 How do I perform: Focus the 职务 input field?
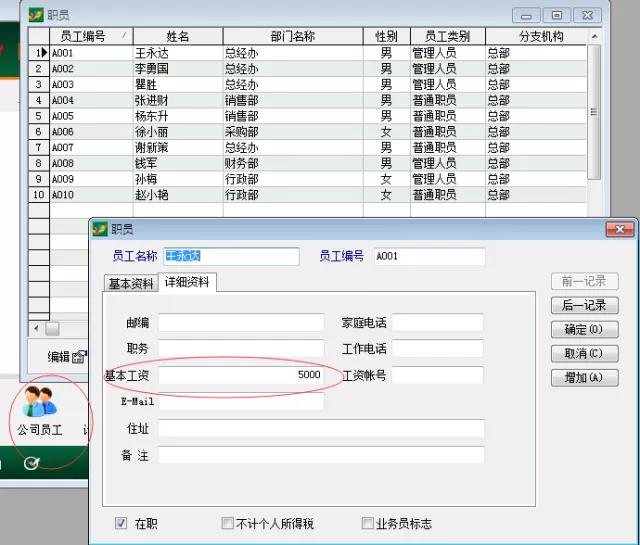coord(241,348)
